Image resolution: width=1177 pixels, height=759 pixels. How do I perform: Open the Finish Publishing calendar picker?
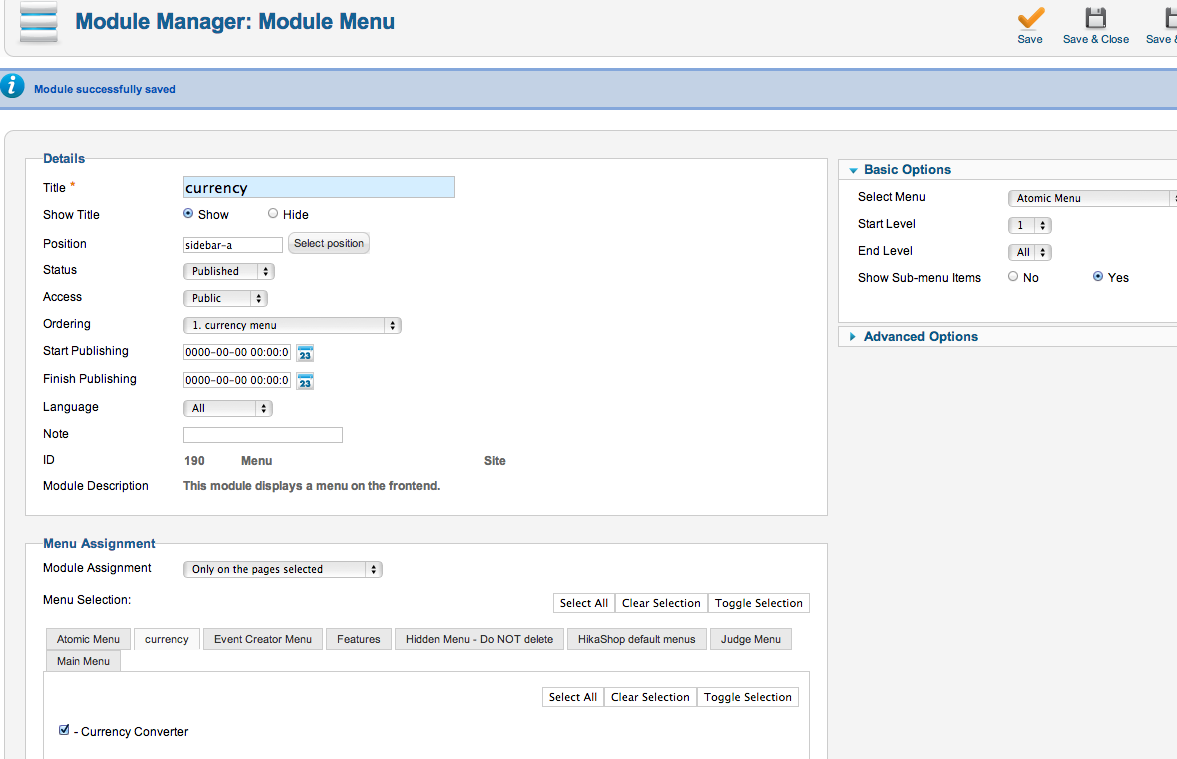click(306, 381)
